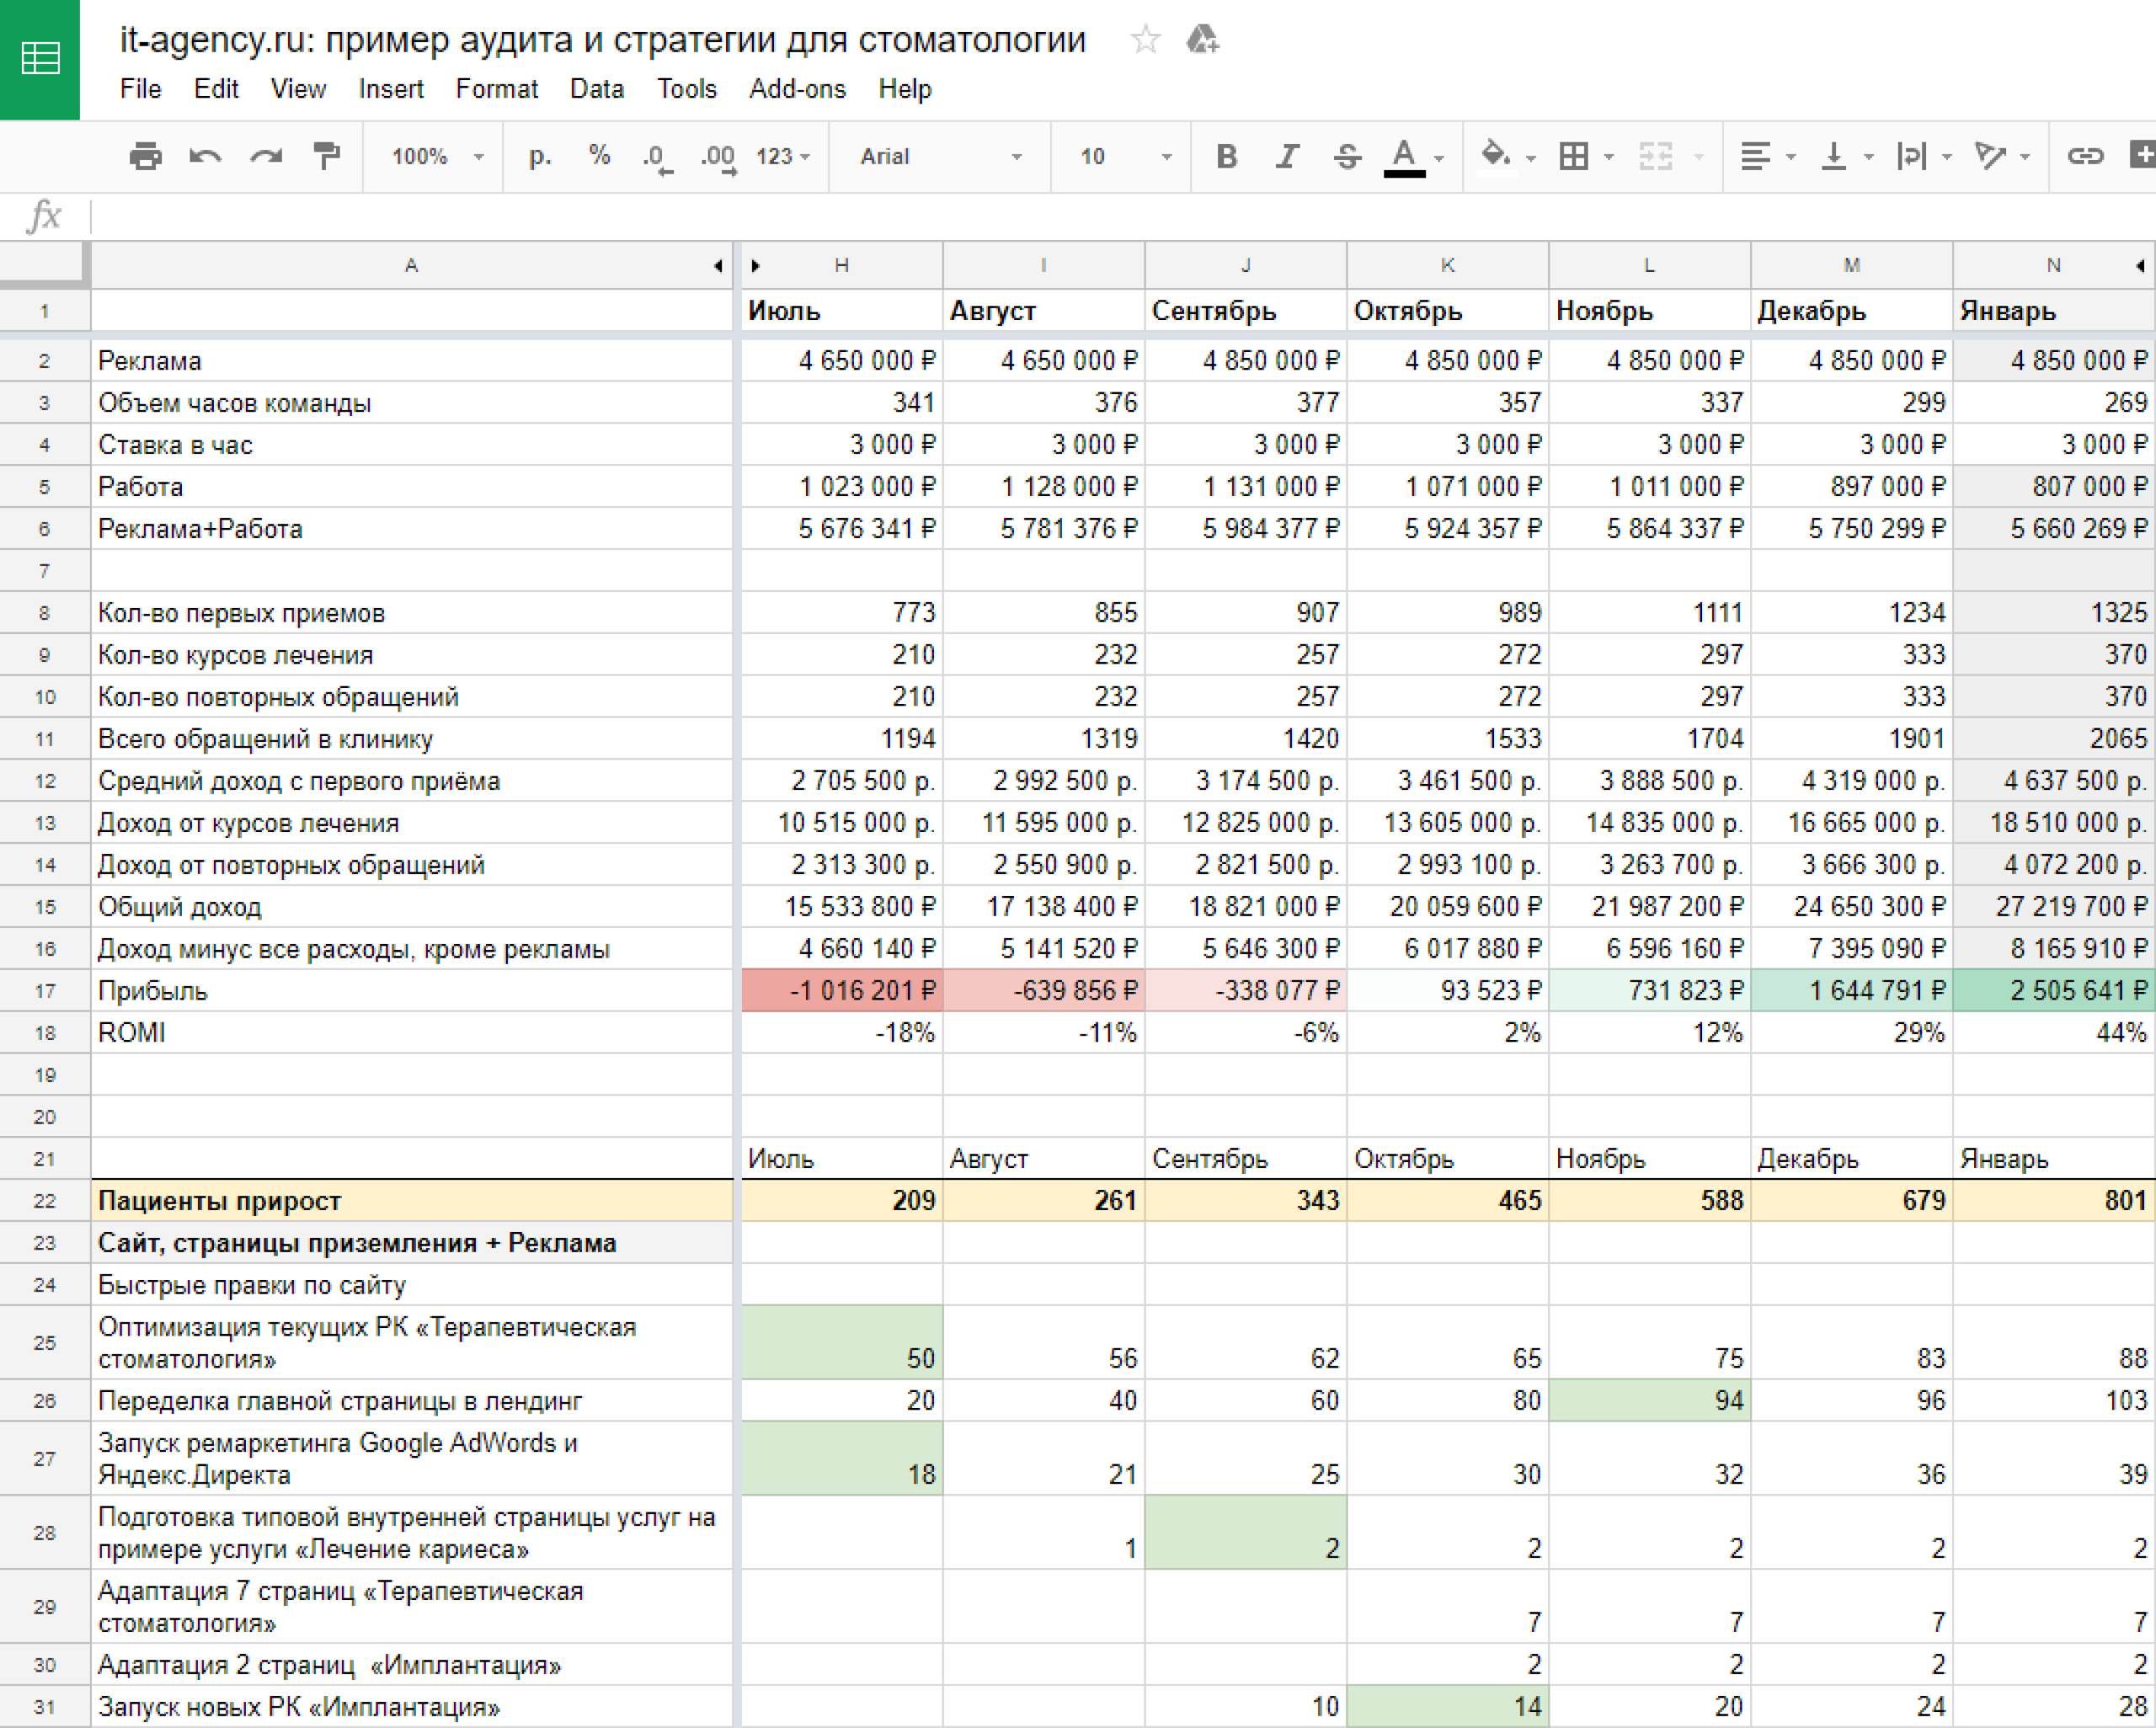Screen dimensions: 2156x1728
Task: Select green cell 94 in Ноябрь column
Action: tap(1649, 1401)
